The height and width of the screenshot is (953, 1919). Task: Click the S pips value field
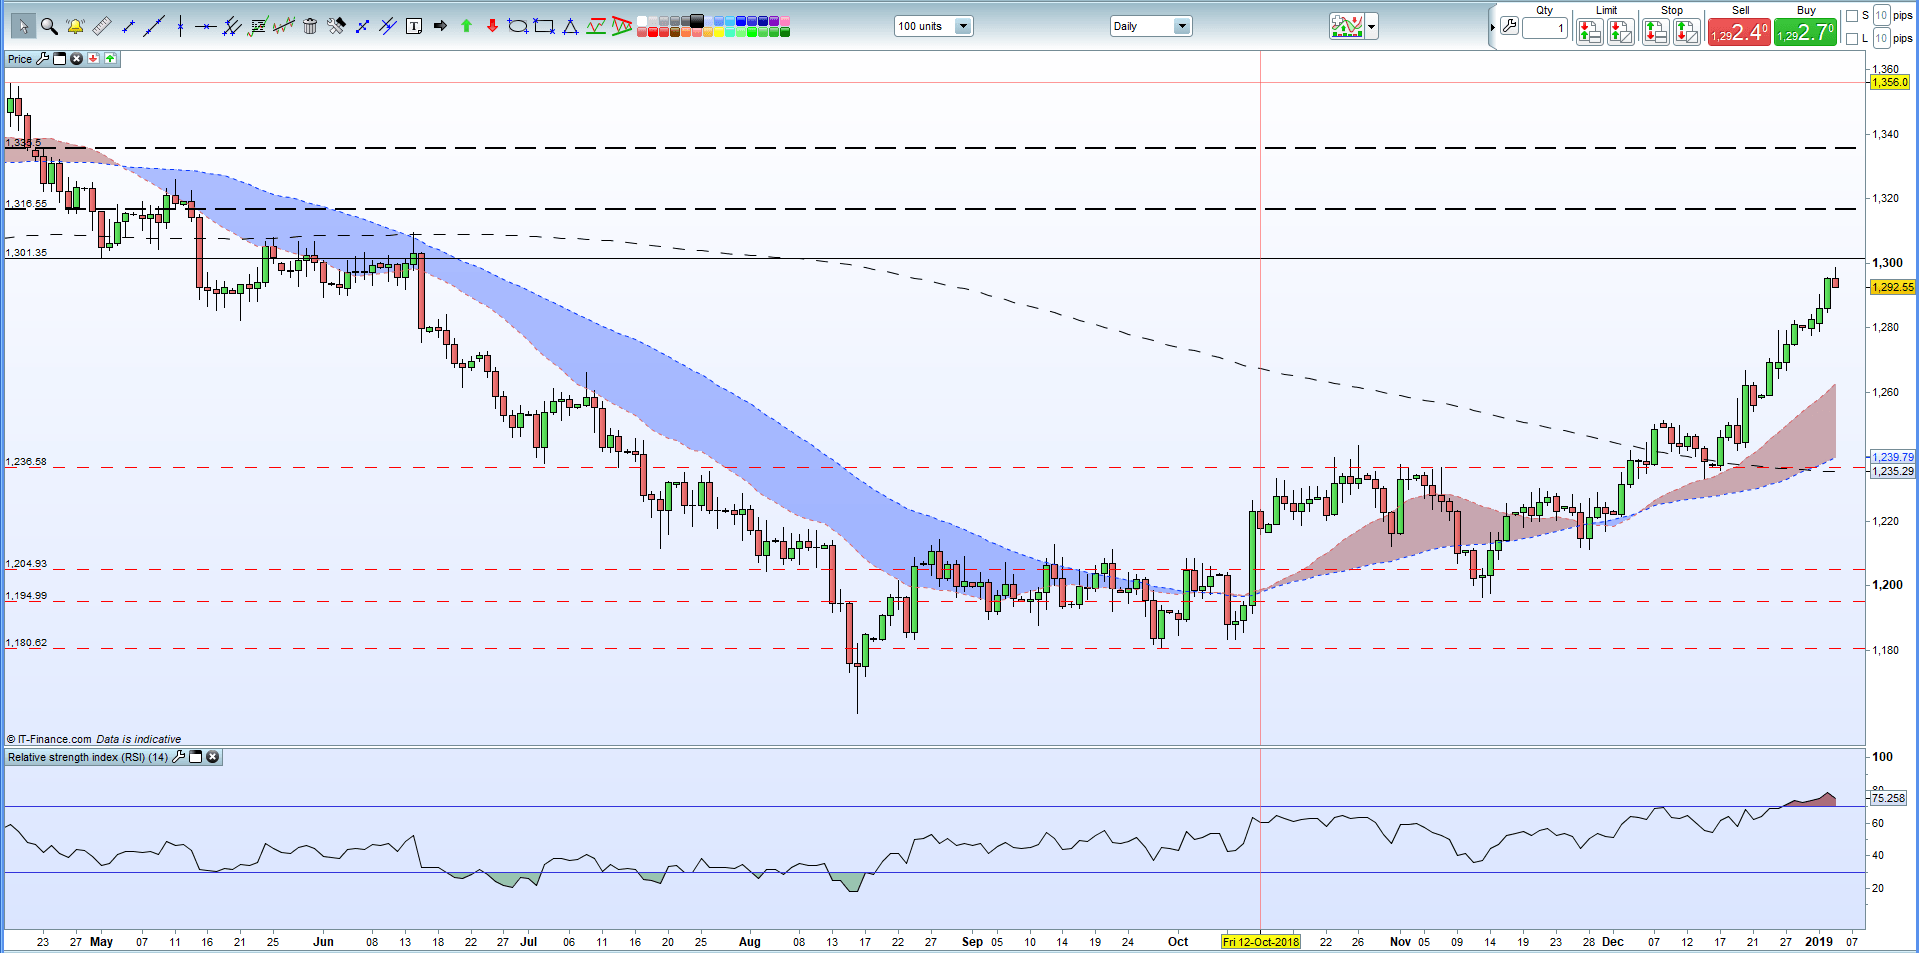coord(1881,15)
